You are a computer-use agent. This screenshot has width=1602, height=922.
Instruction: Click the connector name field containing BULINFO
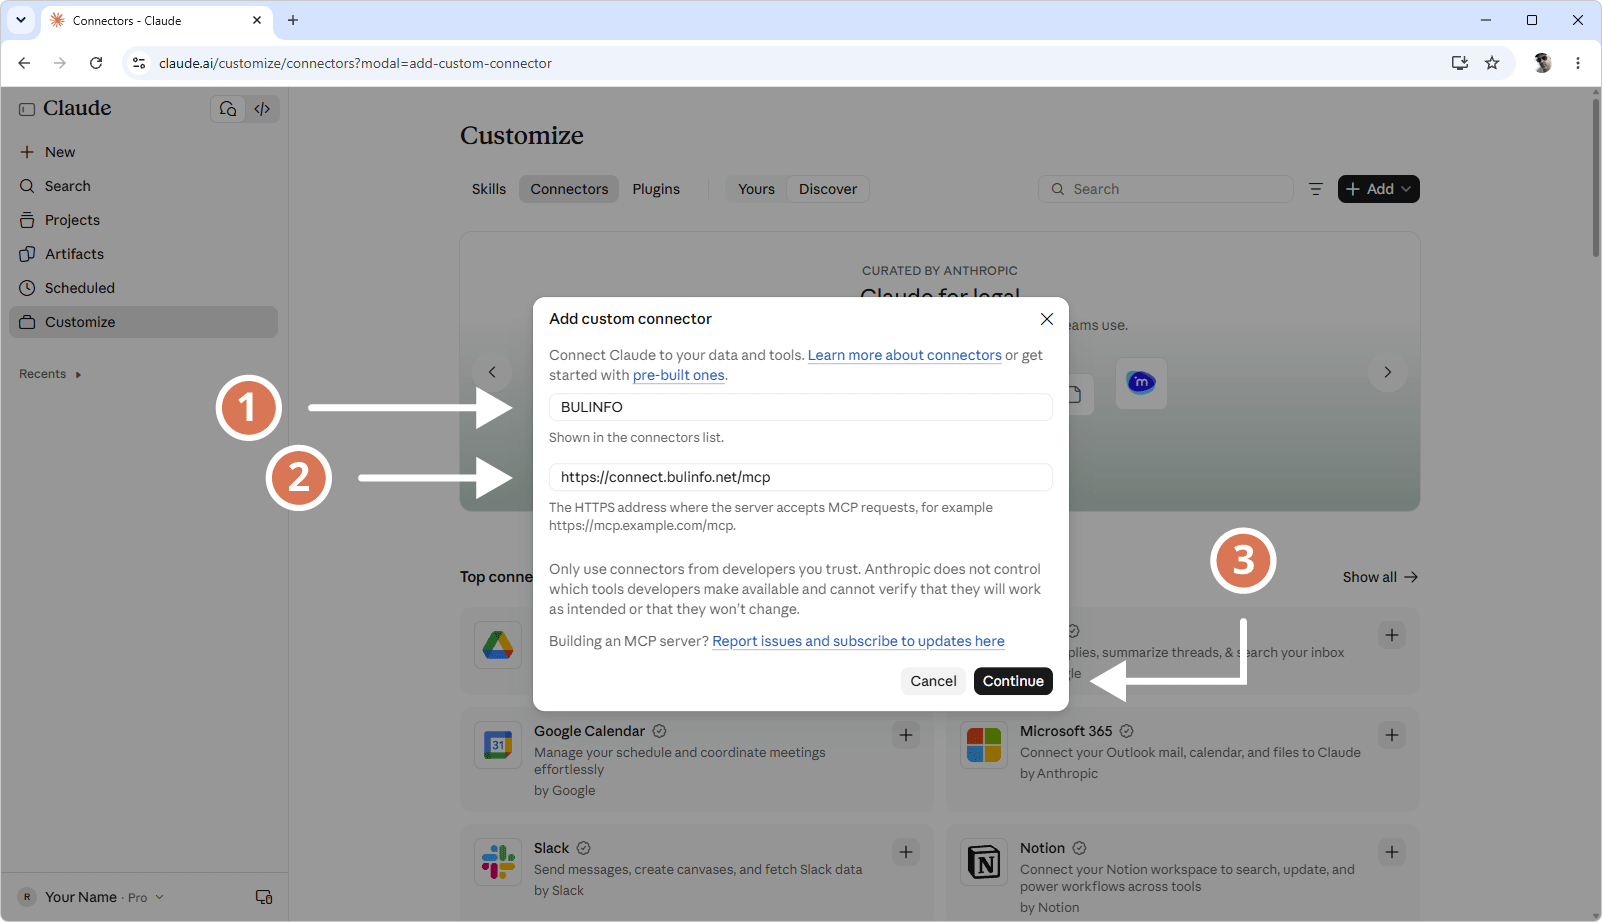click(800, 407)
